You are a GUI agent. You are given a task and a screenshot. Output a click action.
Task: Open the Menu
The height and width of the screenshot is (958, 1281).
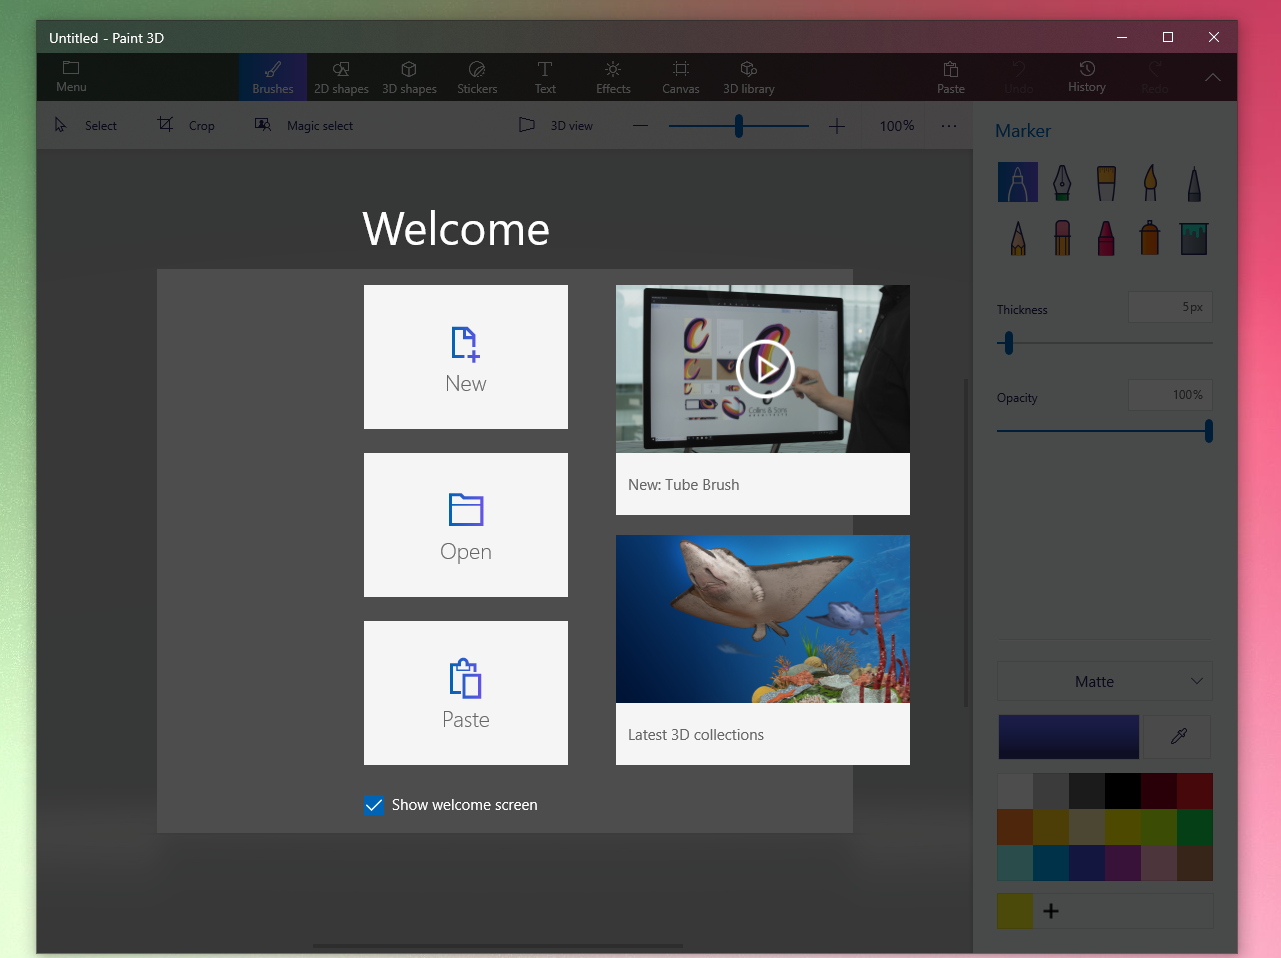coord(70,77)
